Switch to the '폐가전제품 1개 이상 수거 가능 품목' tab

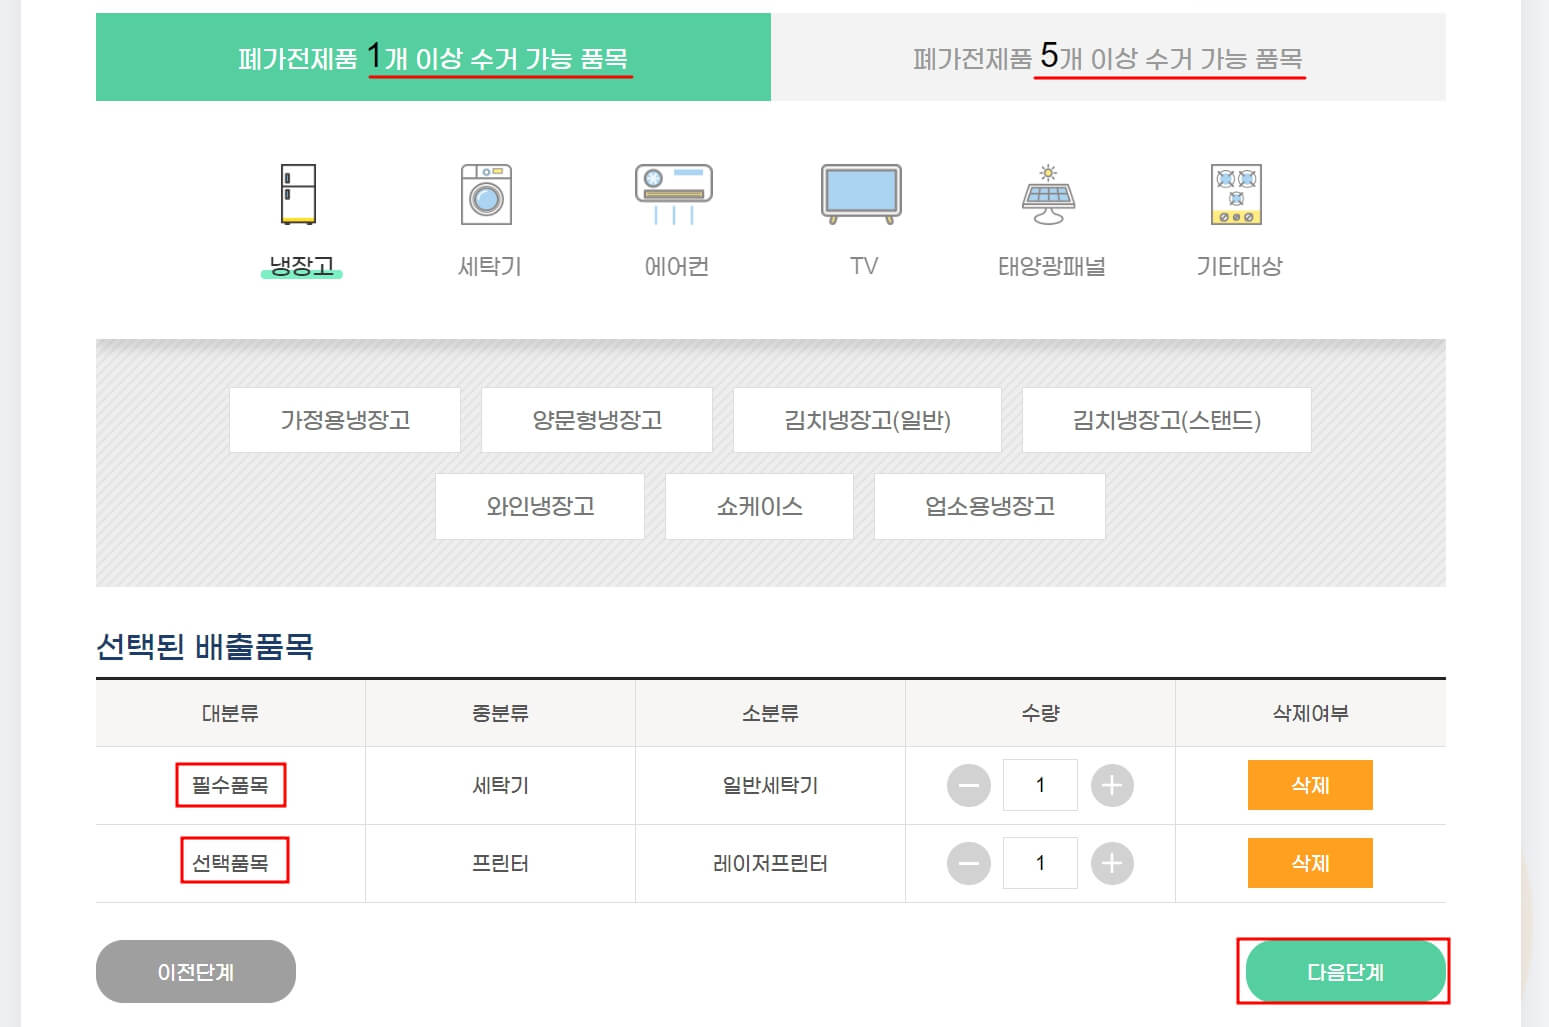click(x=433, y=57)
